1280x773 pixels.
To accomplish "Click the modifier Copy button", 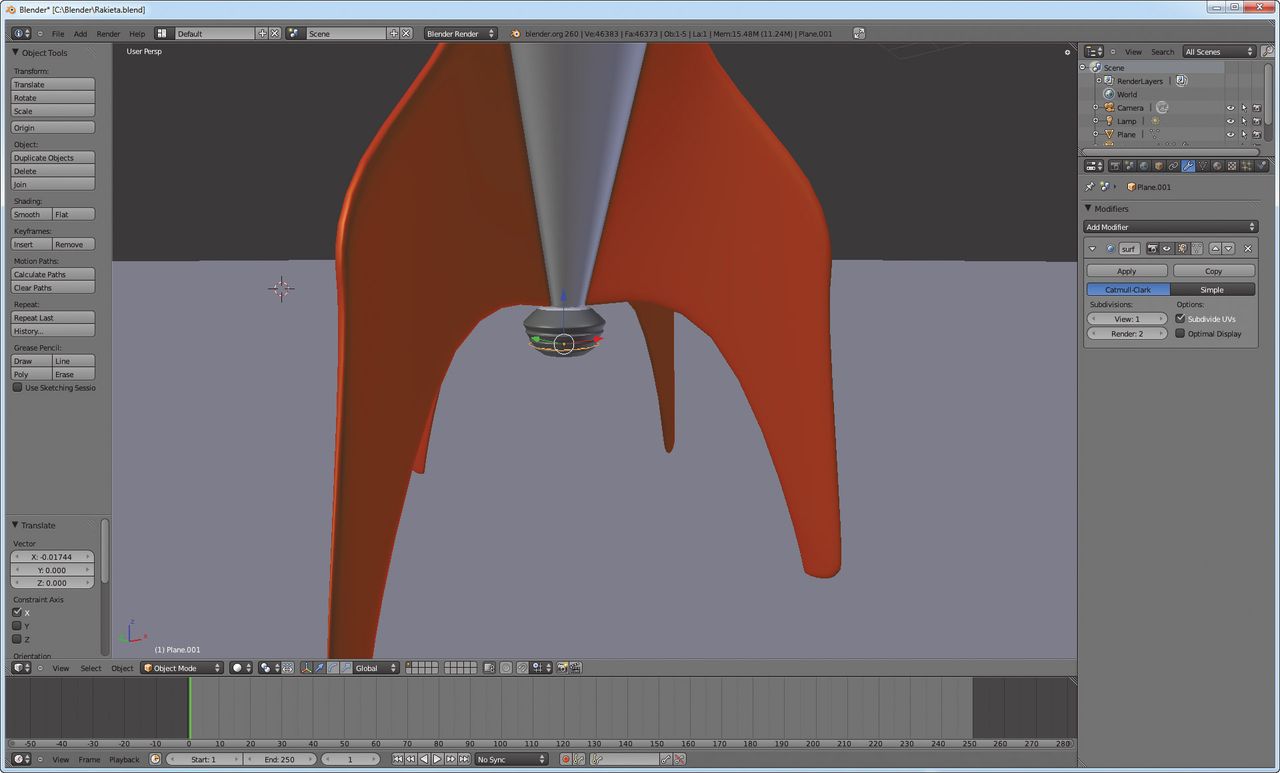I will [x=1213, y=271].
